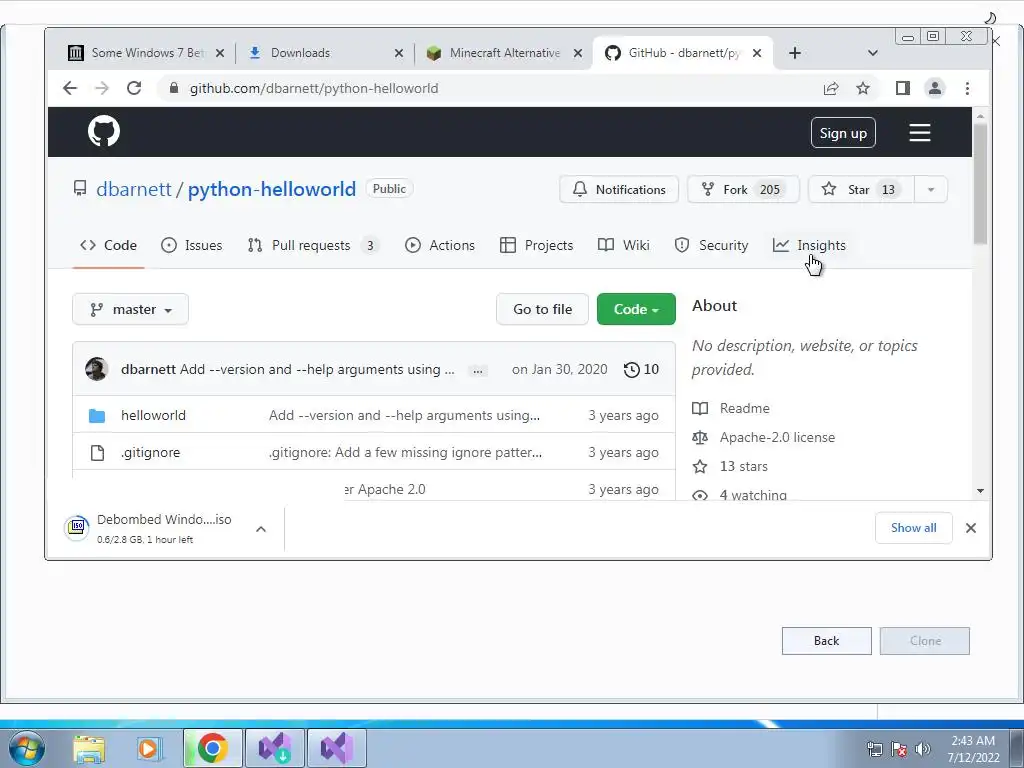Click the GitHub Octocat logo
The height and width of the screenshot is (768, 1024).
[104, 131]
